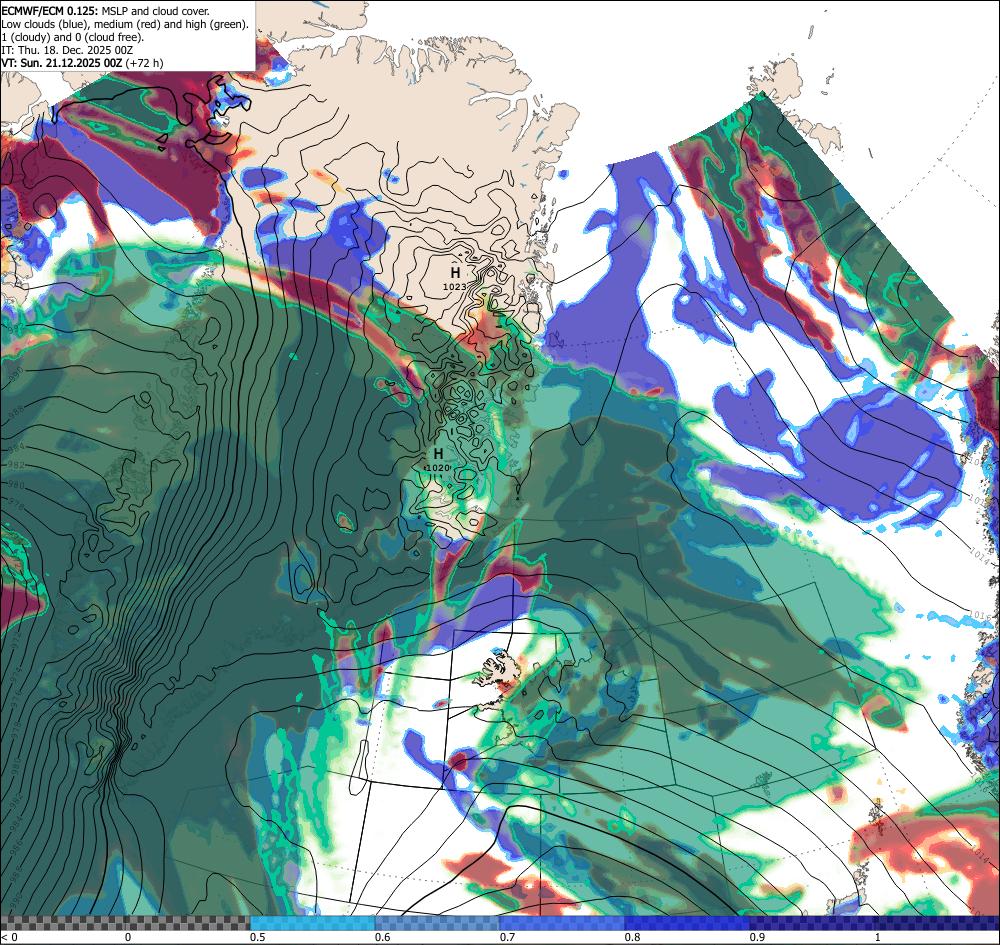Click the gray checkered segment of the color scale
The image size is (1000, 945).
tap(125, 923)
